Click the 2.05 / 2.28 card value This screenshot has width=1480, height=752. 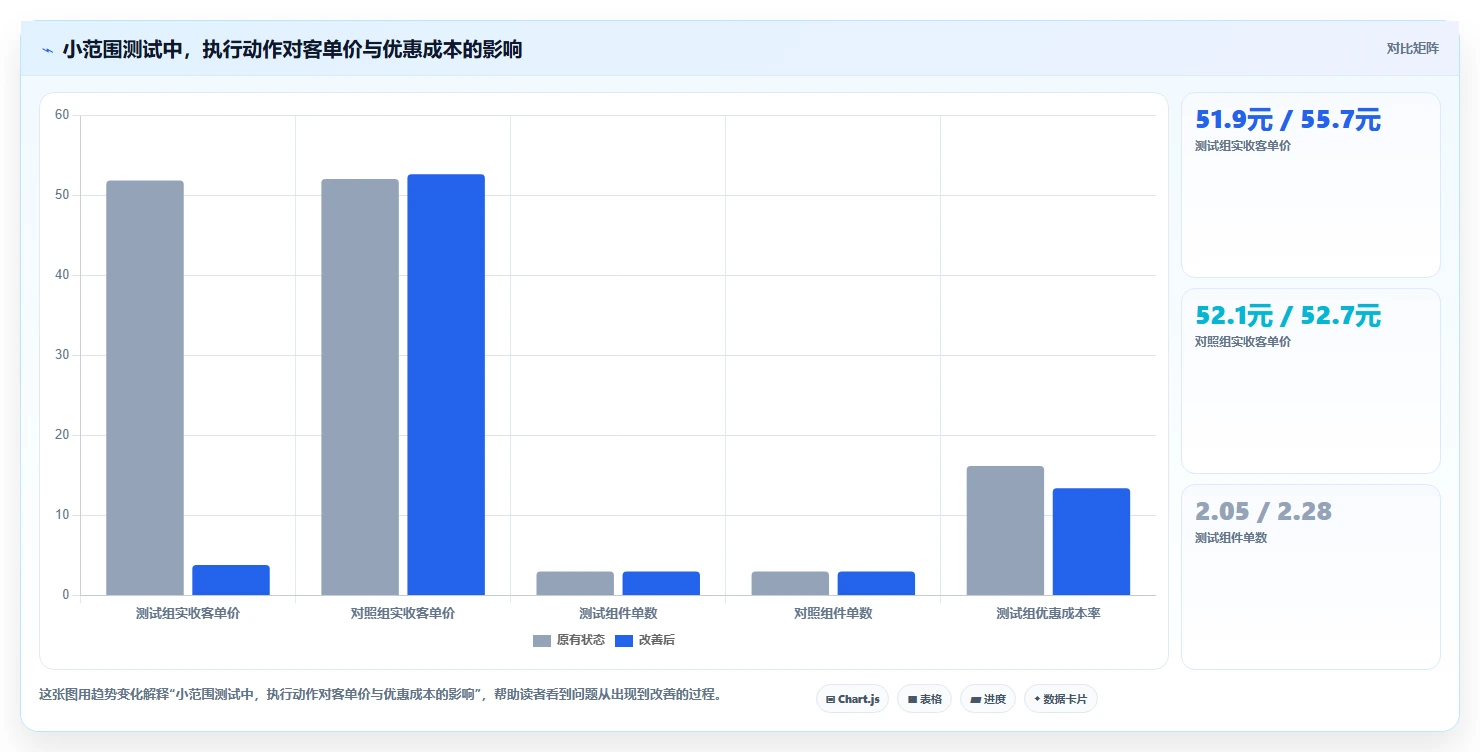[x=1263, y=512]
